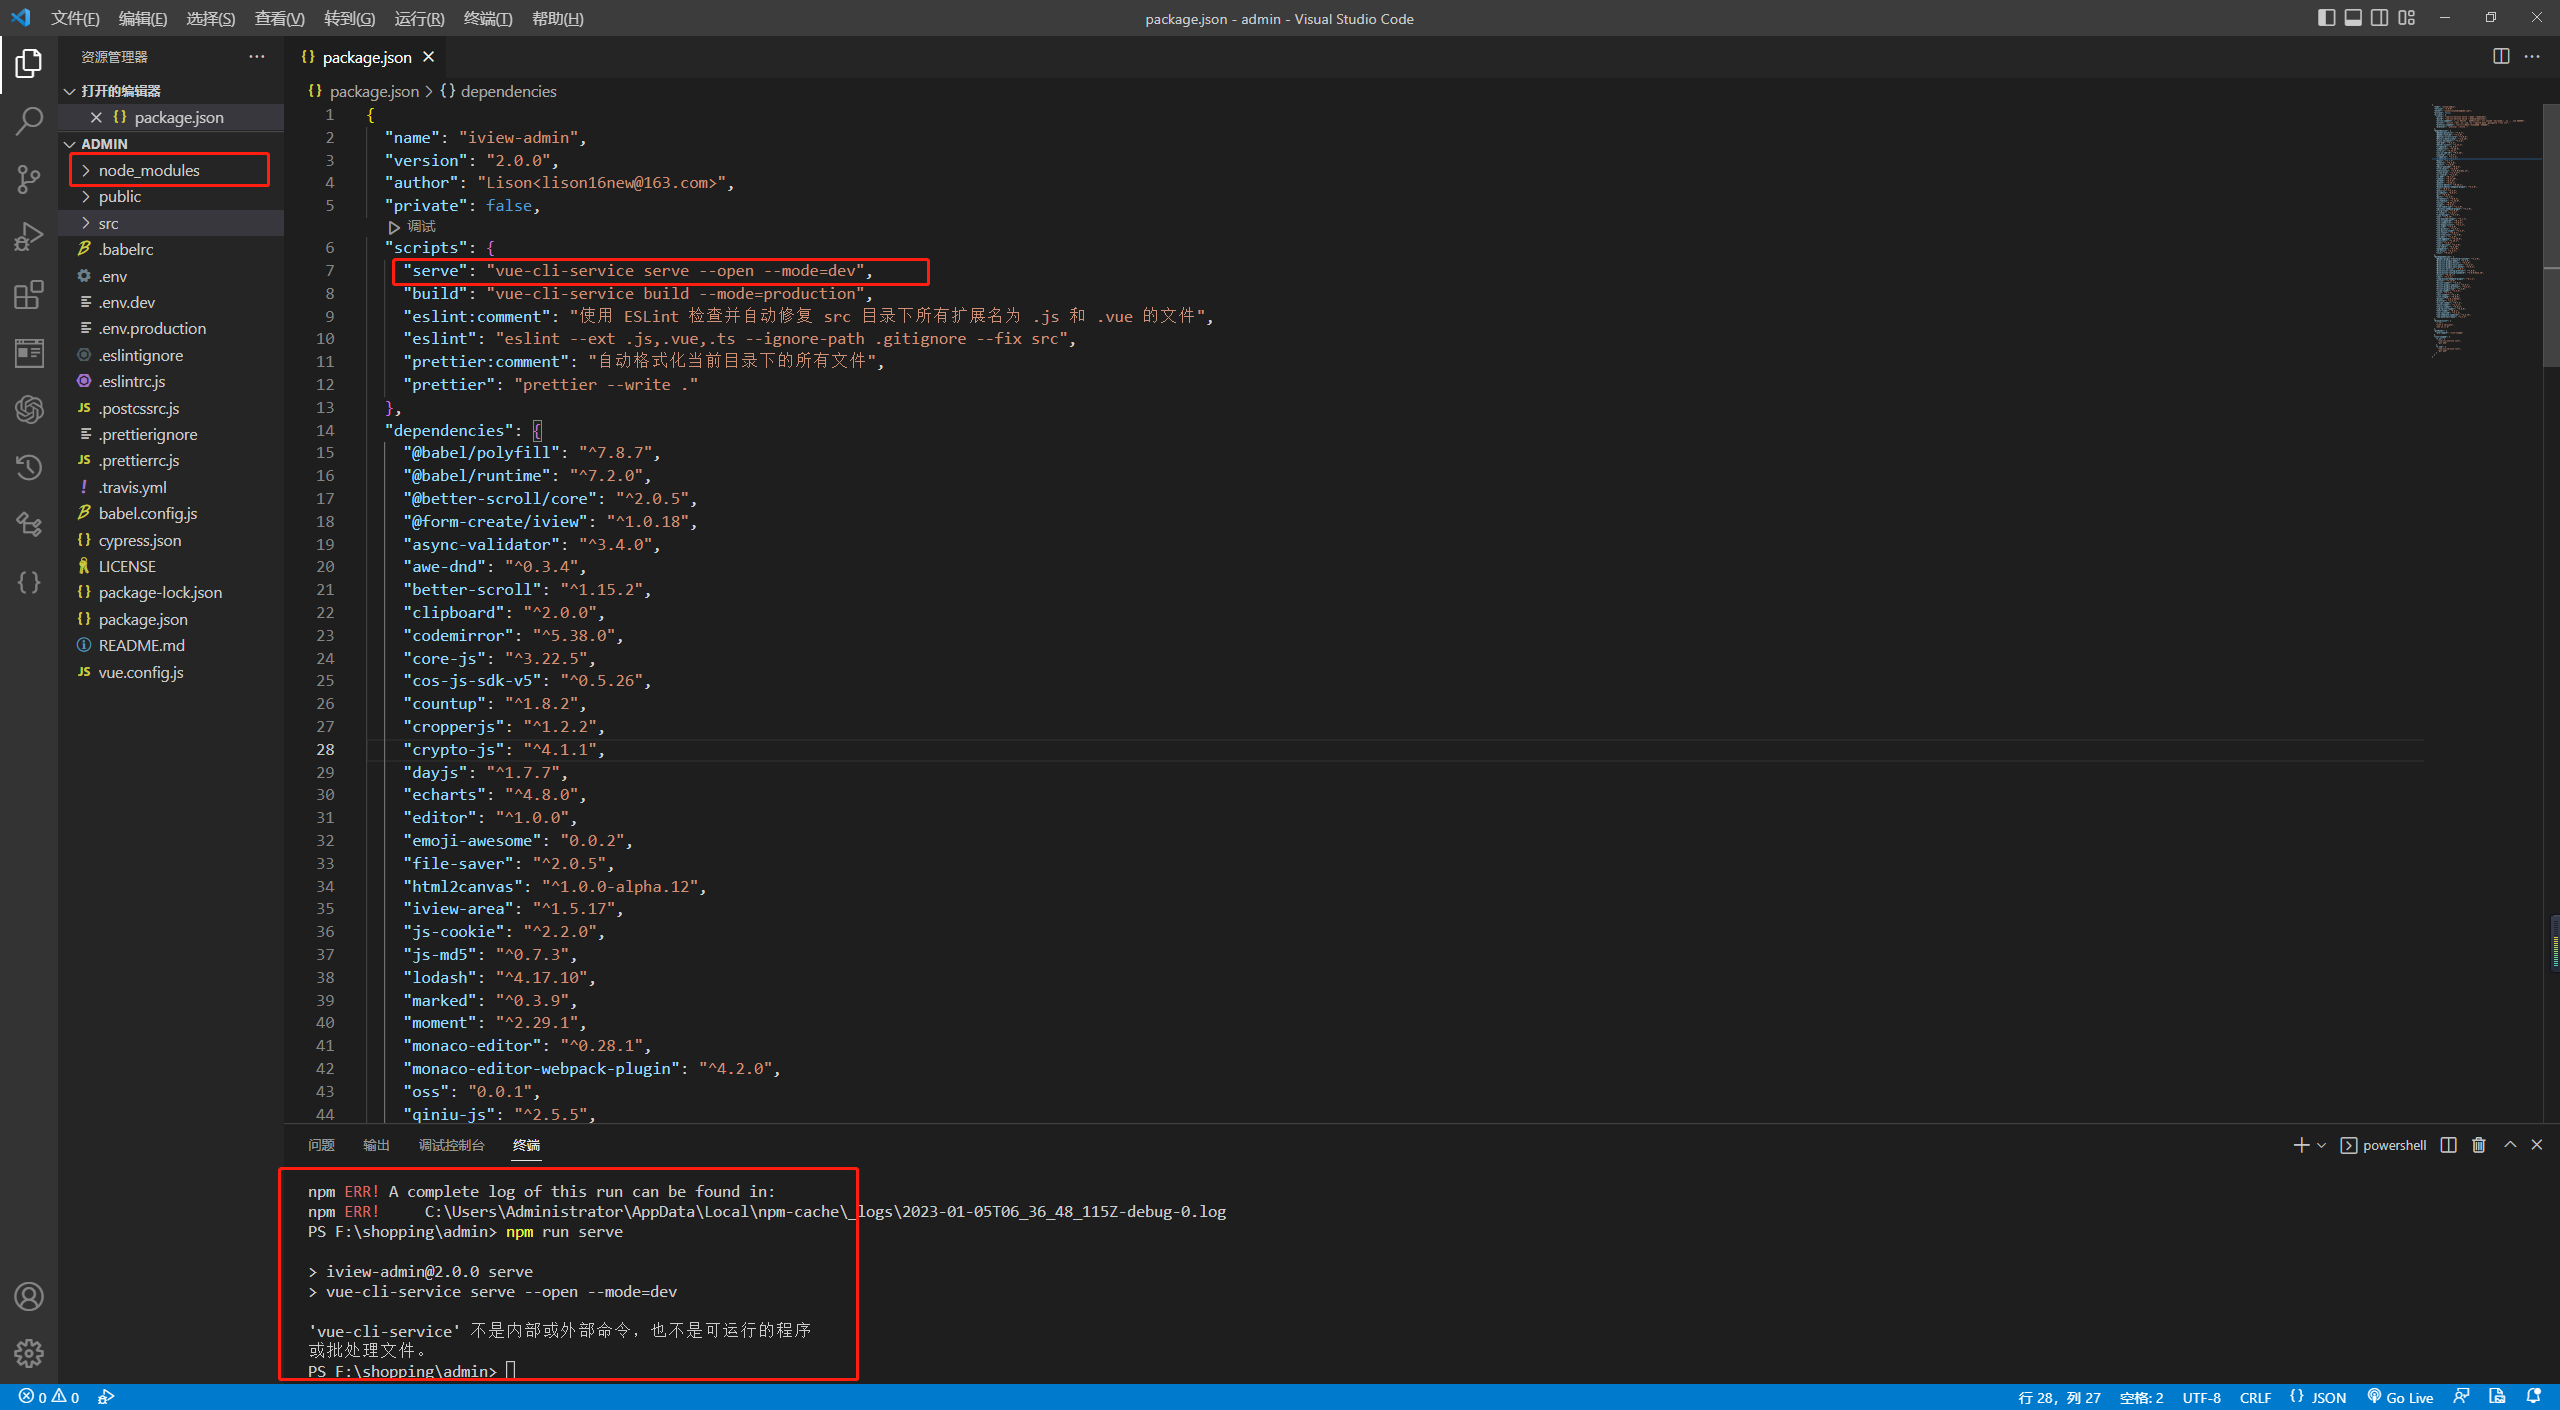Kill terminal with trash icon
Viewport: 2560px width, 1410px height.
pyautogui.click(x=2478, y=1145)
